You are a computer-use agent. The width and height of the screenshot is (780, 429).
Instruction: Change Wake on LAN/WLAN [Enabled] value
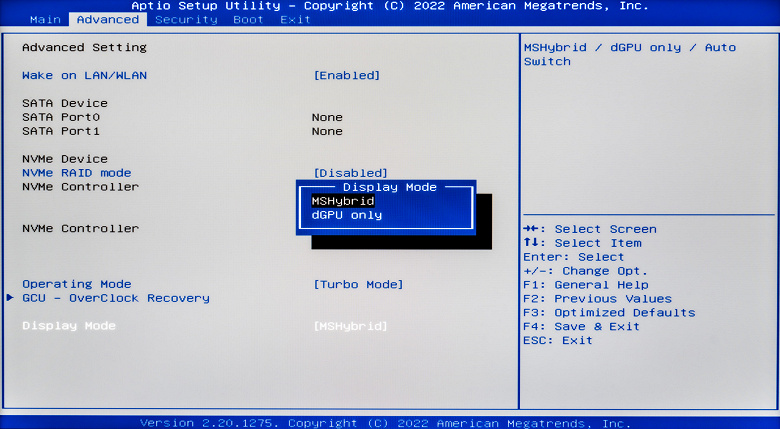click(x=347, y=76)
